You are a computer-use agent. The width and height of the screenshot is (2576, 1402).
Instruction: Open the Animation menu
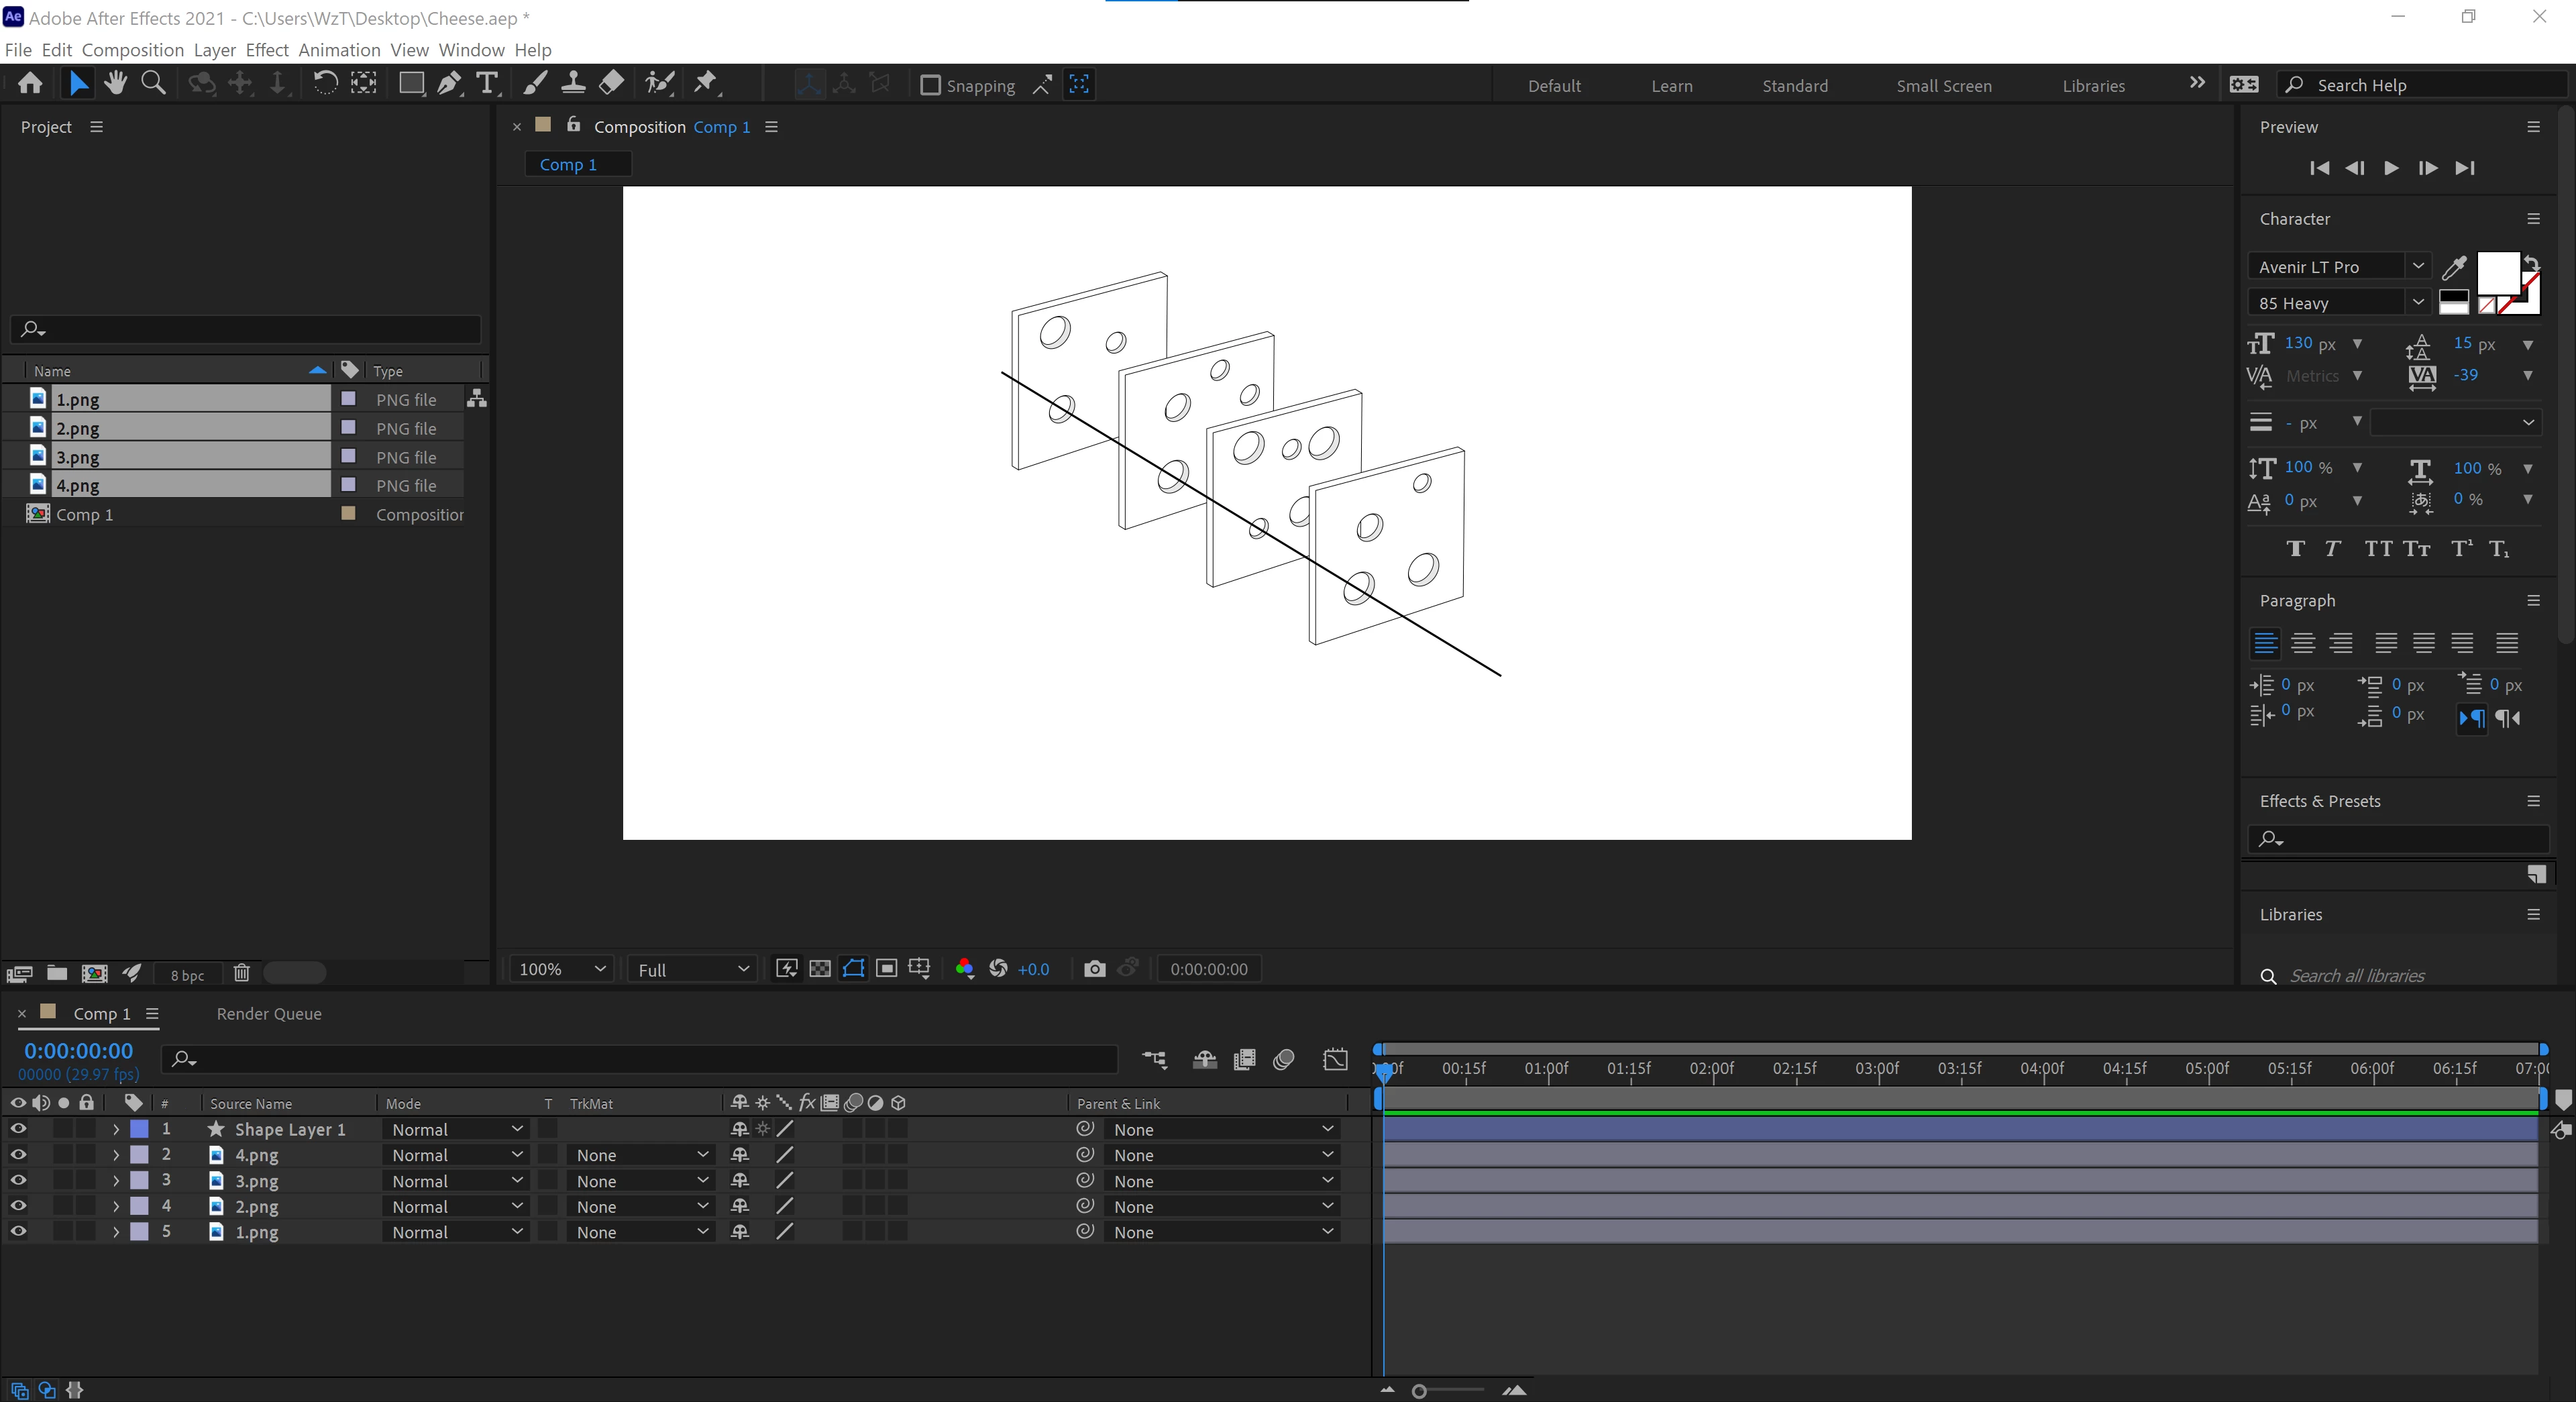(339, 50)
